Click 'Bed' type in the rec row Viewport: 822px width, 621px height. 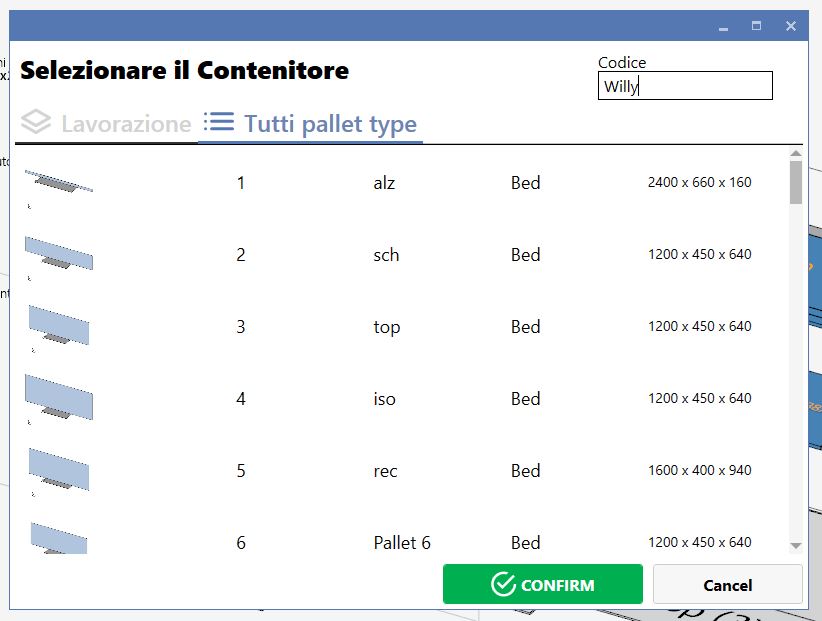pos(526,471)
